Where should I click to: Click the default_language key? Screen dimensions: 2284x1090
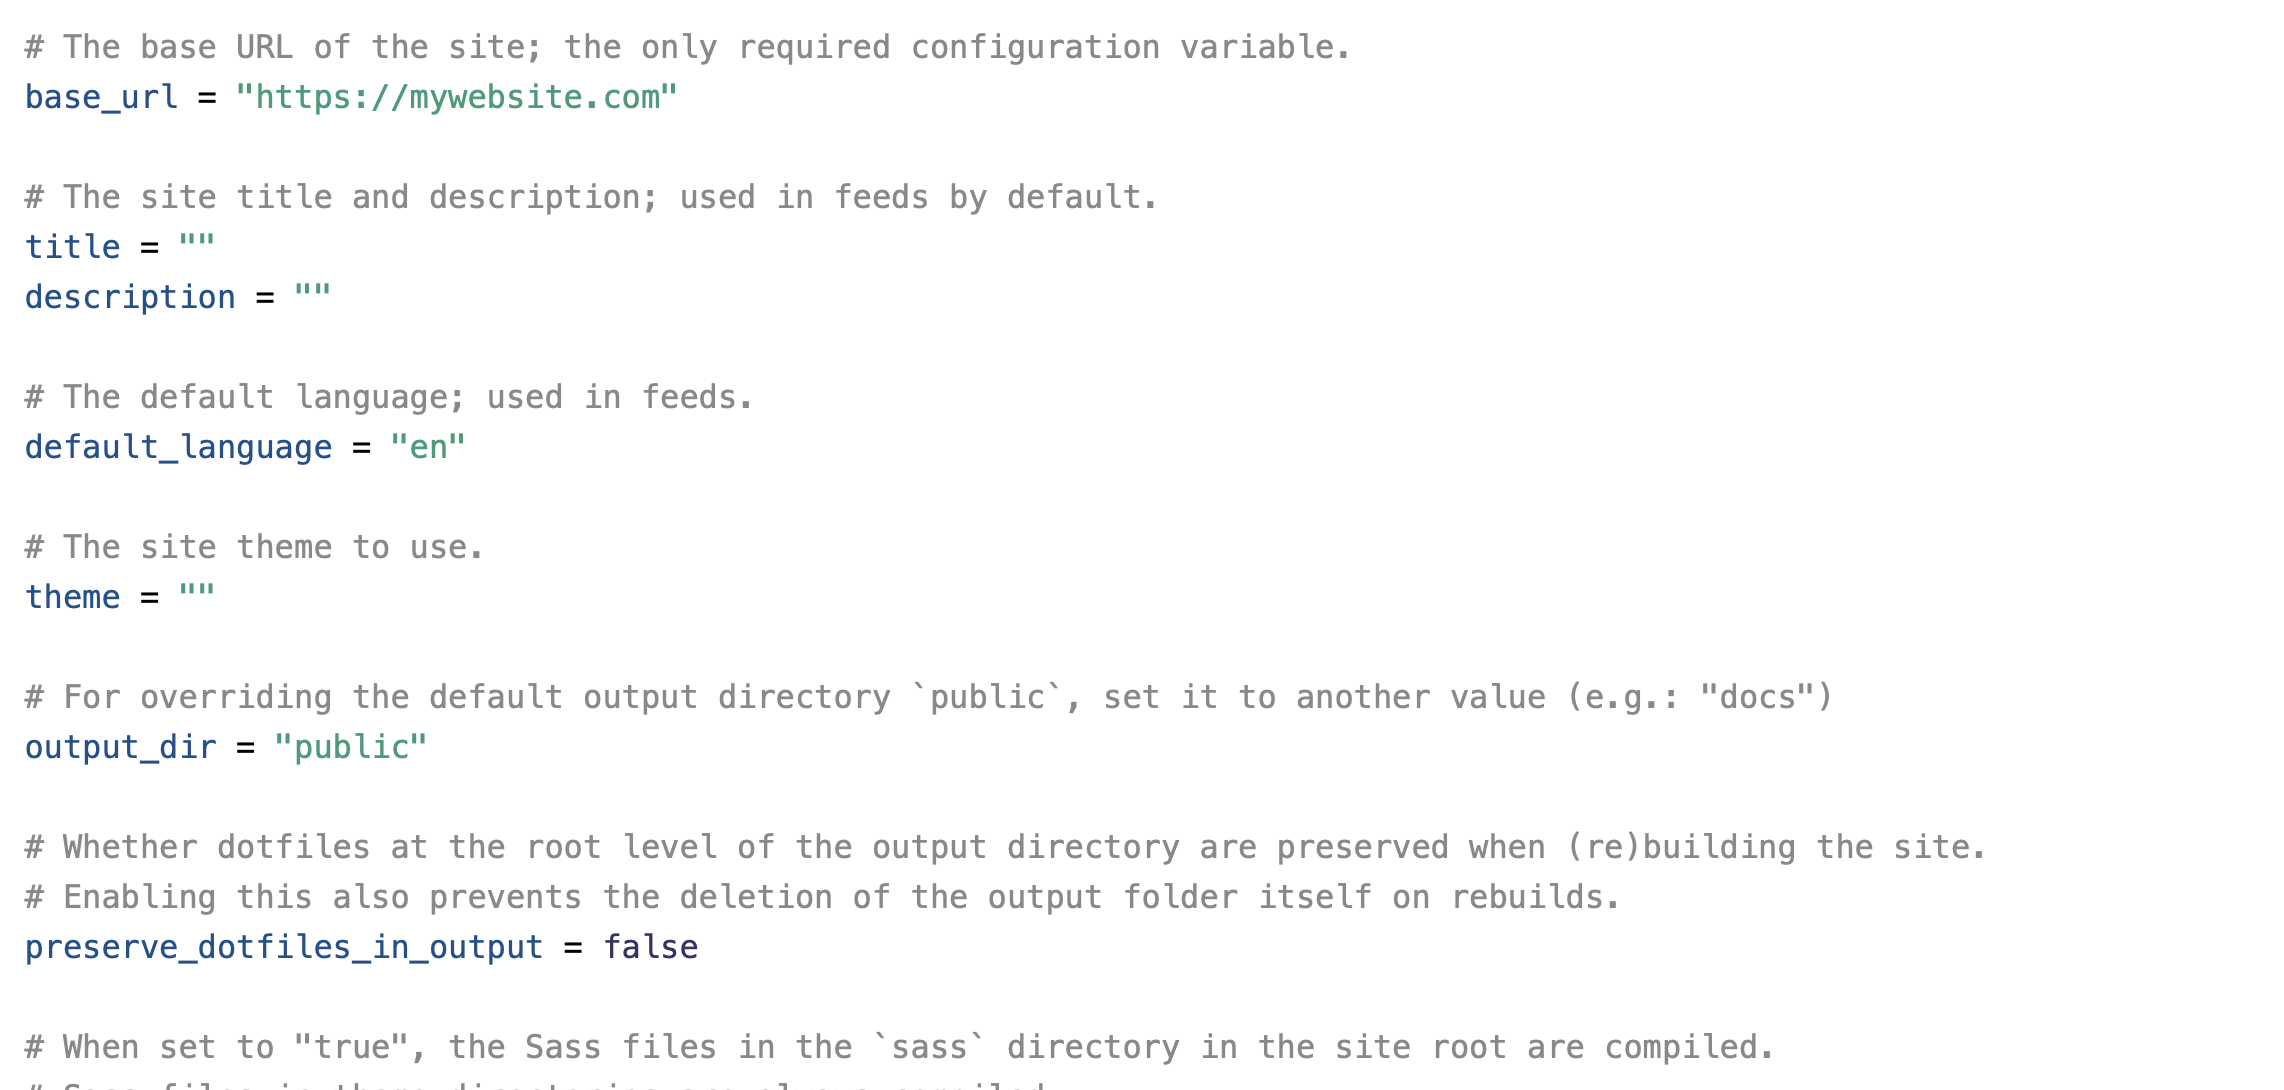179,447
